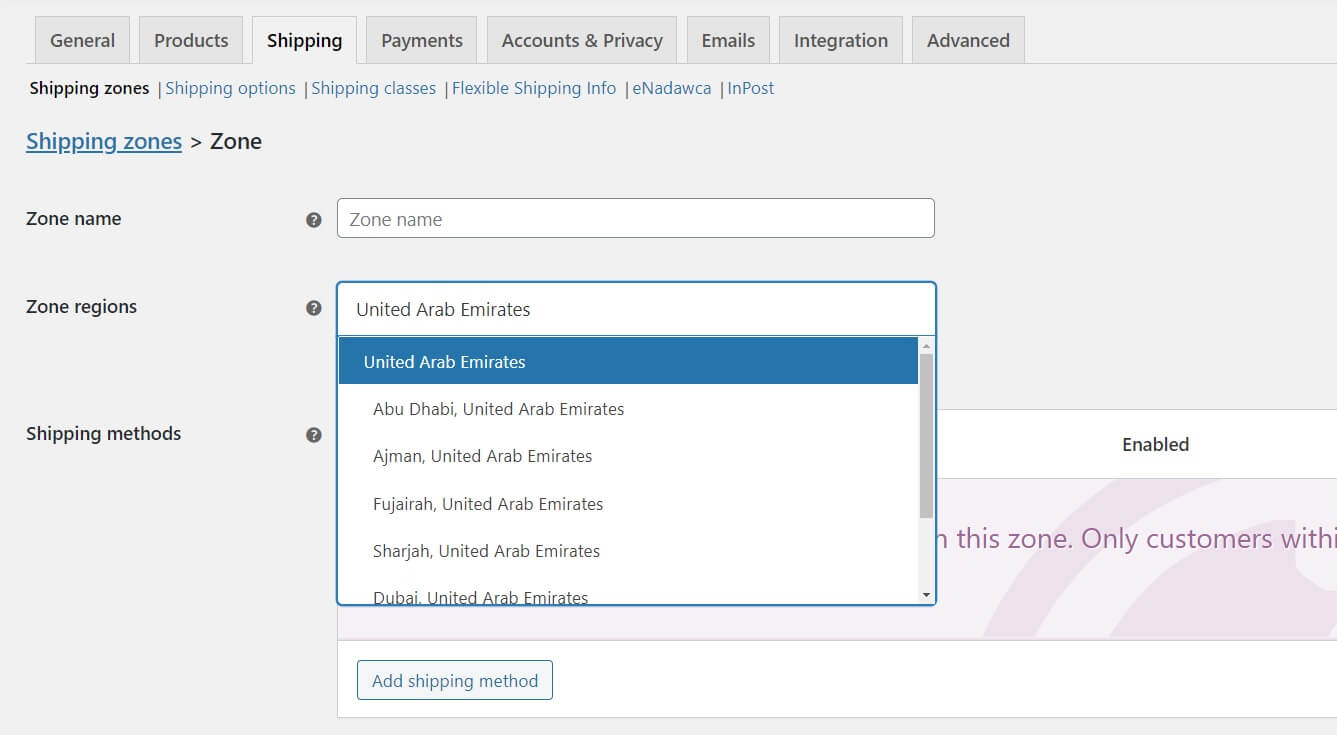Open the Shipping tab
Screen dimensions: 1337x735
[304, 40]
